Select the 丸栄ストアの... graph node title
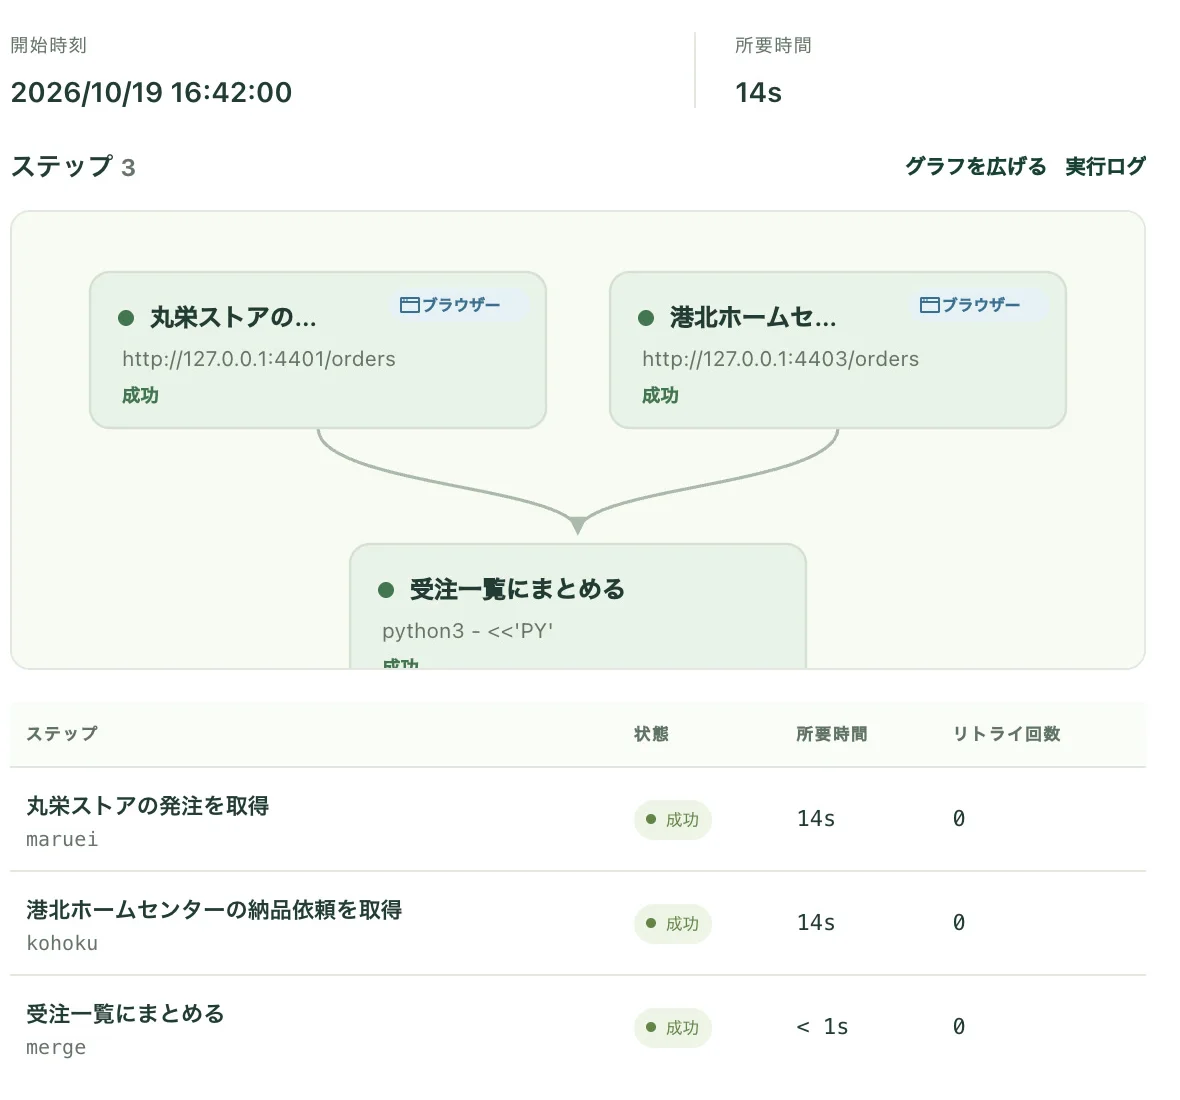Image resolution: width=1180 pixels, height=1100 pixels. click(x=233, y=318)
